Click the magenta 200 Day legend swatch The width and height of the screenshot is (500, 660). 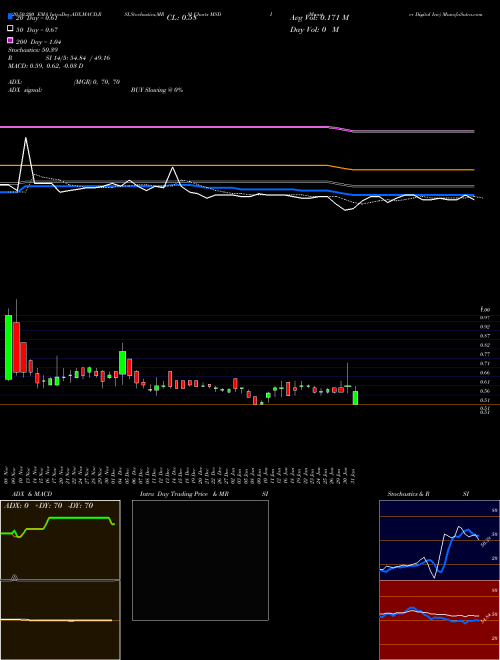[x=10, y=40]
